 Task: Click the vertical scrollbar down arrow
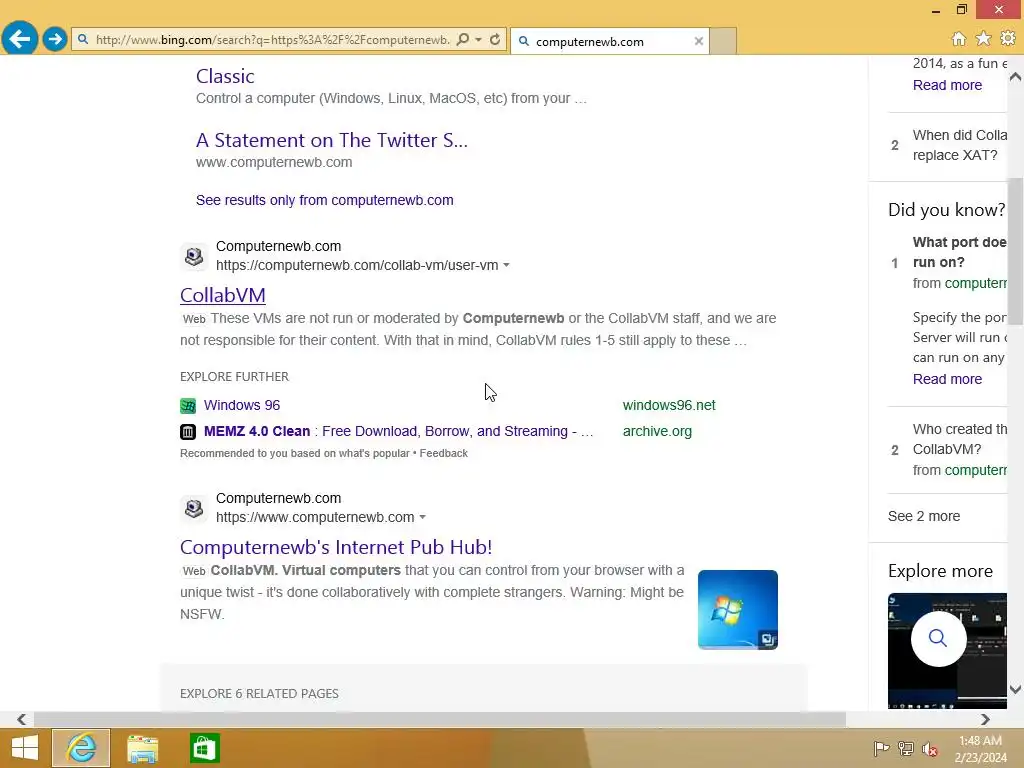pyautogui.click(x=1016, y=689)
